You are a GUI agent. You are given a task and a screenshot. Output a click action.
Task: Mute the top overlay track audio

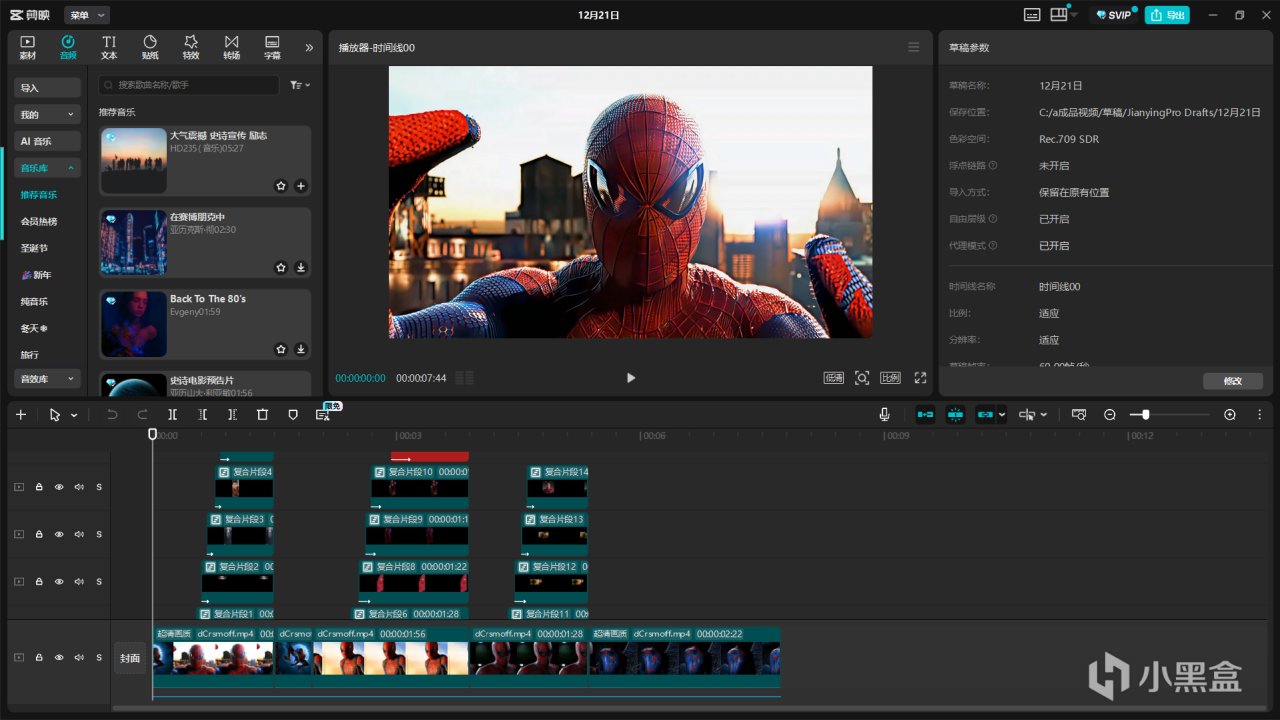point(79,487)
